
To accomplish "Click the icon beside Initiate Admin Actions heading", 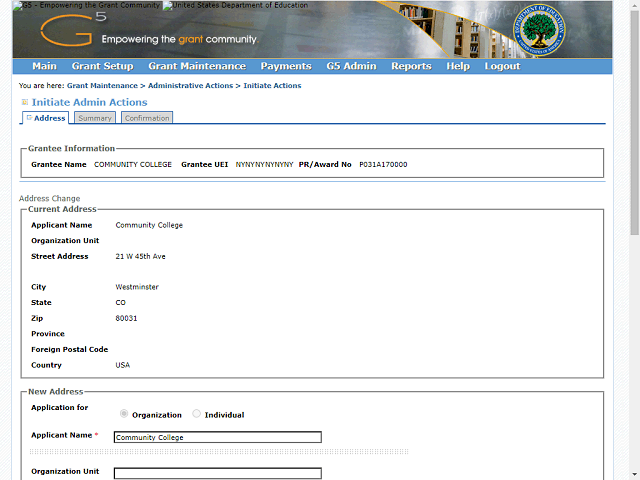I will [x=25, y=102].
